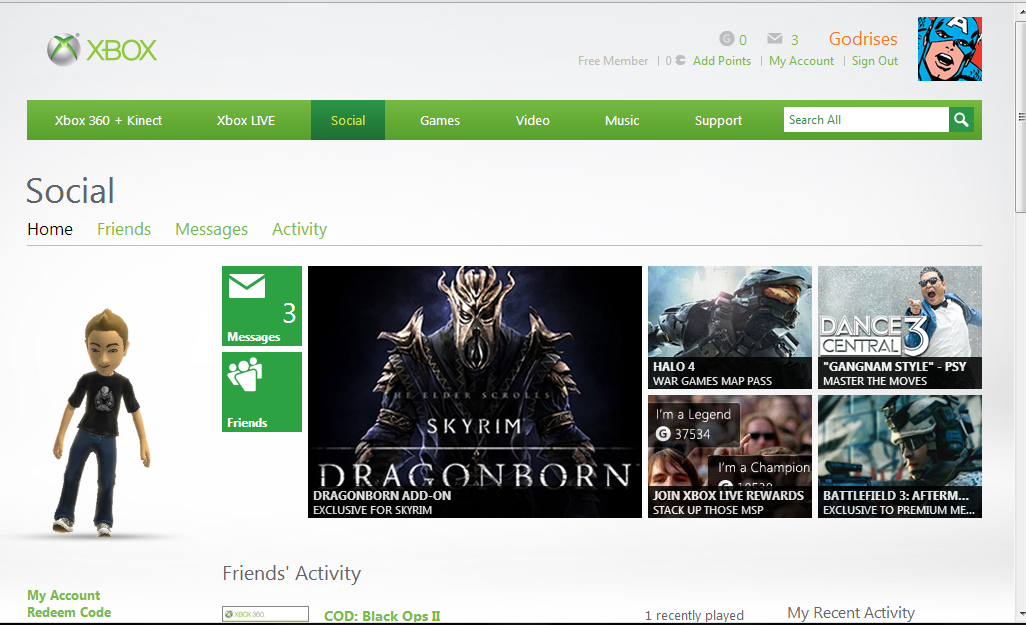Open the COD: Black Ops II link
Screen dimensions: 1026x625
[382, 616]
